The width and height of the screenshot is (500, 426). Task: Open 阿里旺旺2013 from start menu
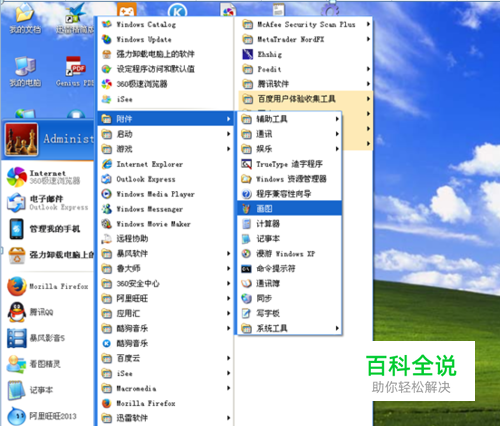49,416
